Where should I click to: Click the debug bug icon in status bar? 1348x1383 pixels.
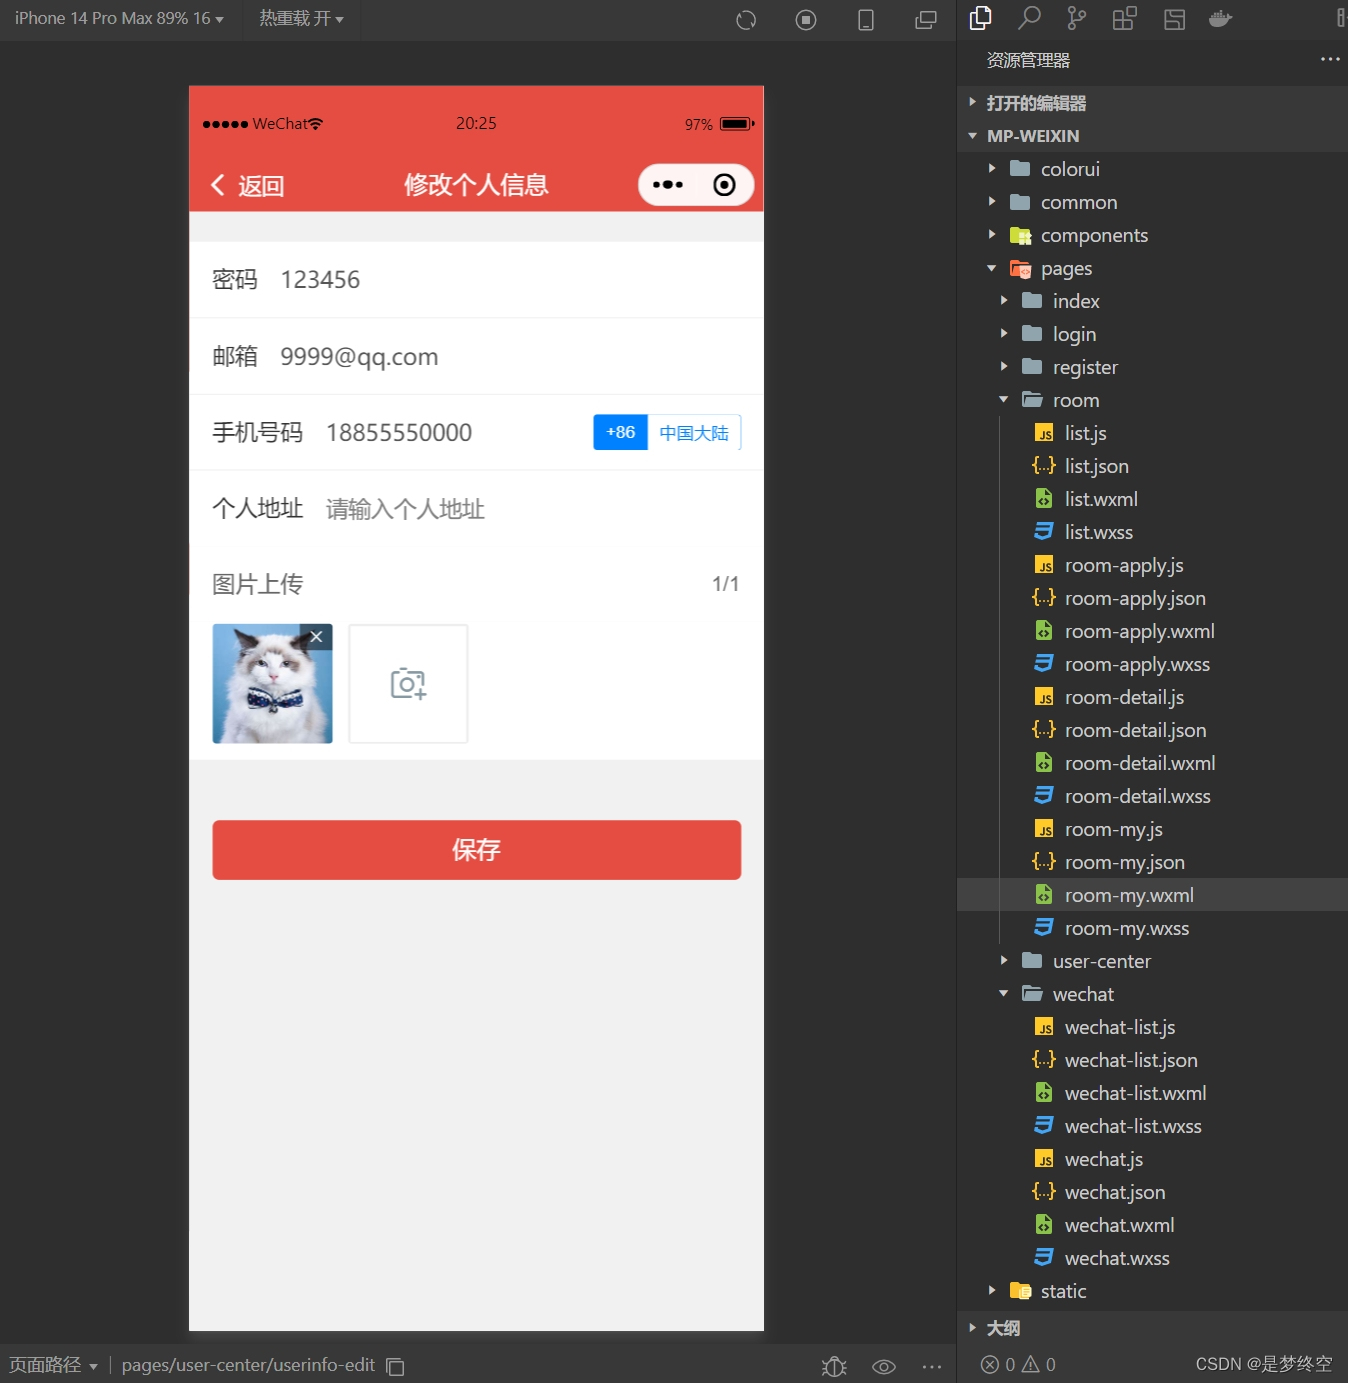(x=834, y=1366)
